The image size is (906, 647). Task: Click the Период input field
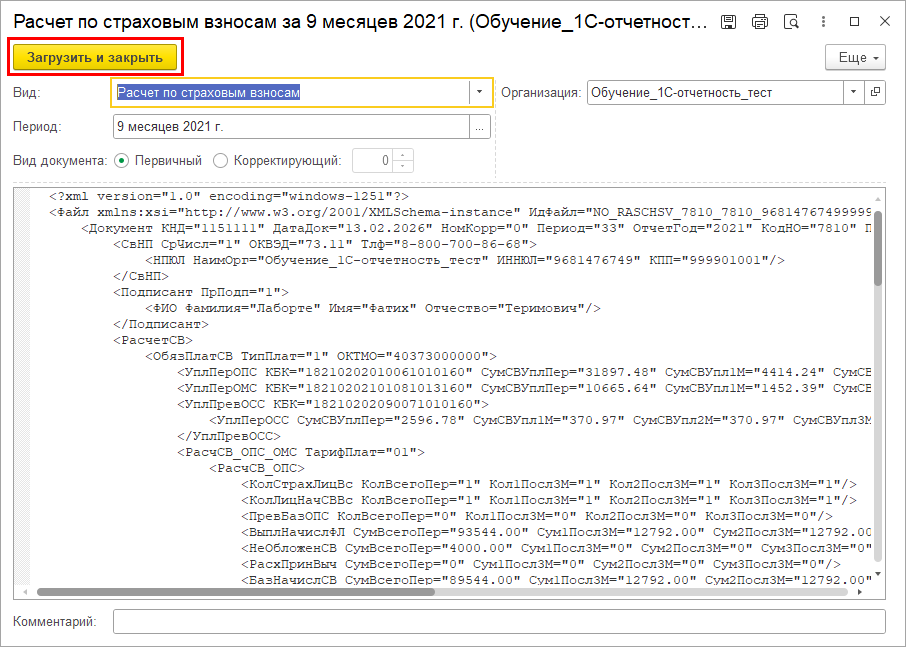pos(290,127)
